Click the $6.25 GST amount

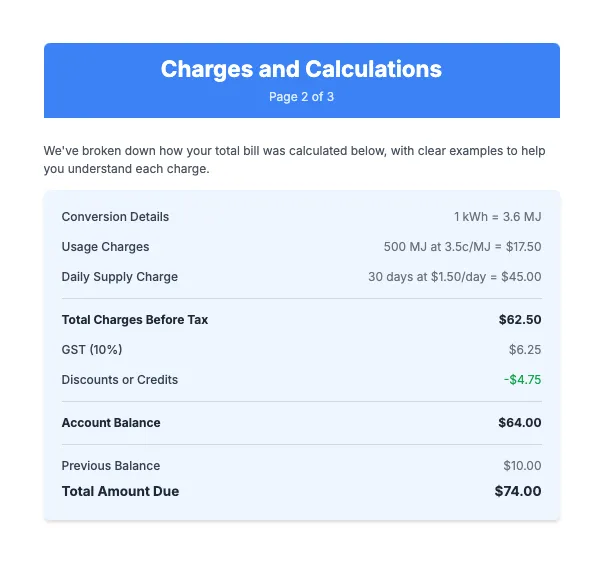pyautogui.click(x=525, y=350)
